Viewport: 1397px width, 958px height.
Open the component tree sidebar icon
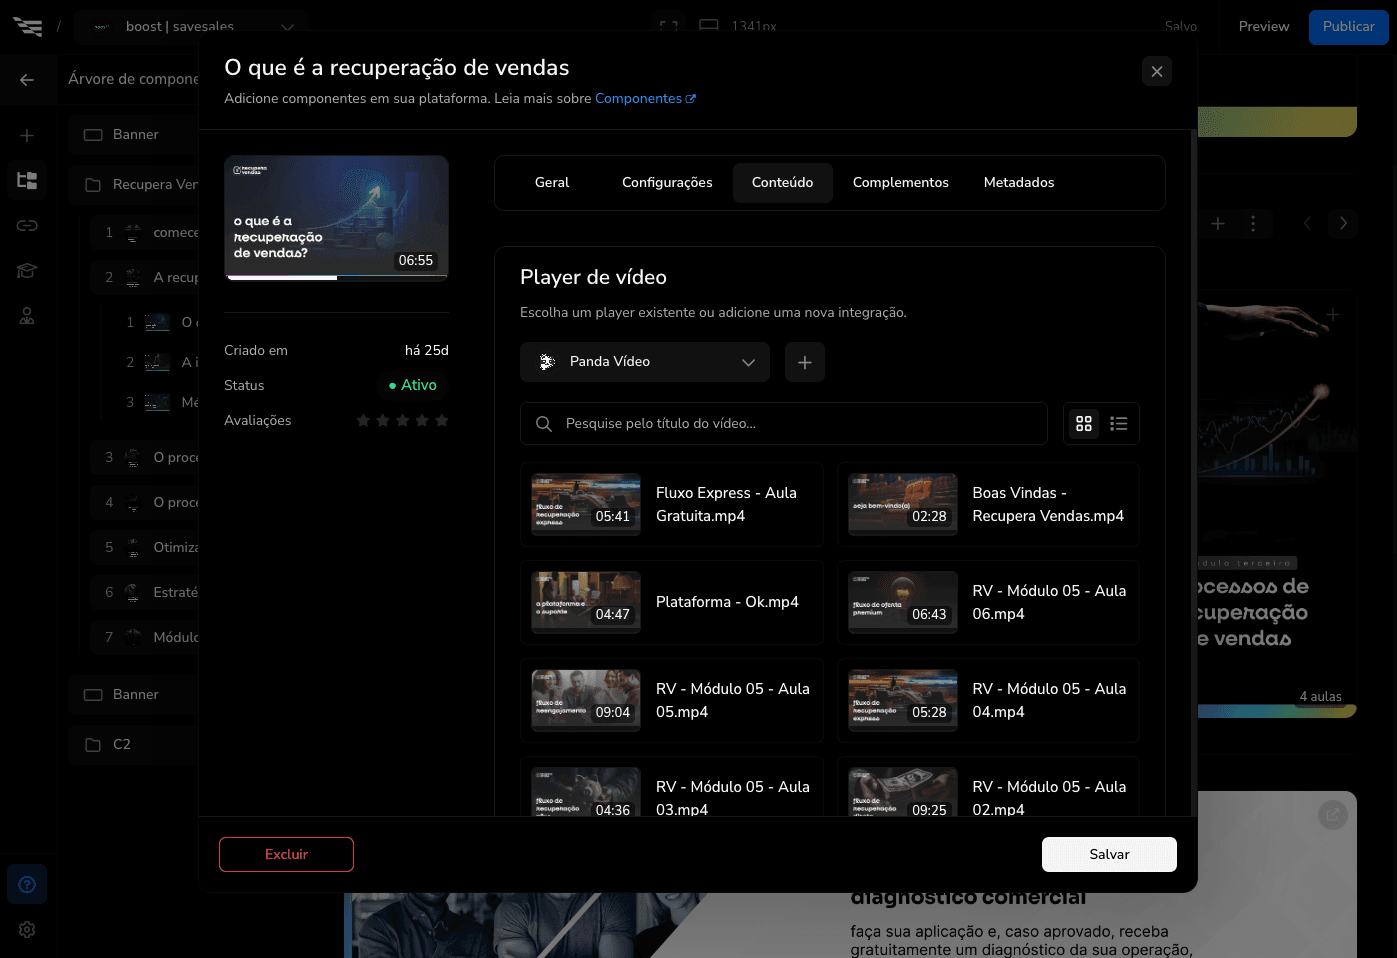(27, 180)
